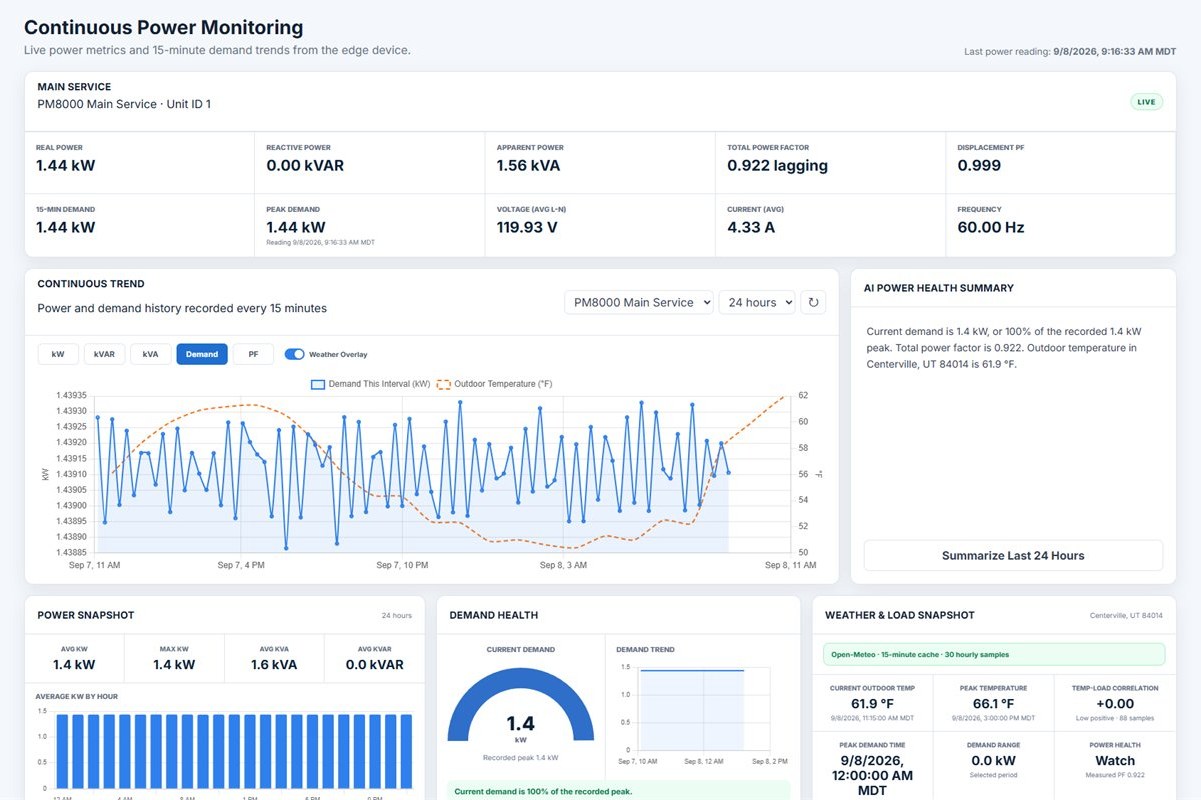Click the Max kW 1.4 kW stat

[174, 664]
